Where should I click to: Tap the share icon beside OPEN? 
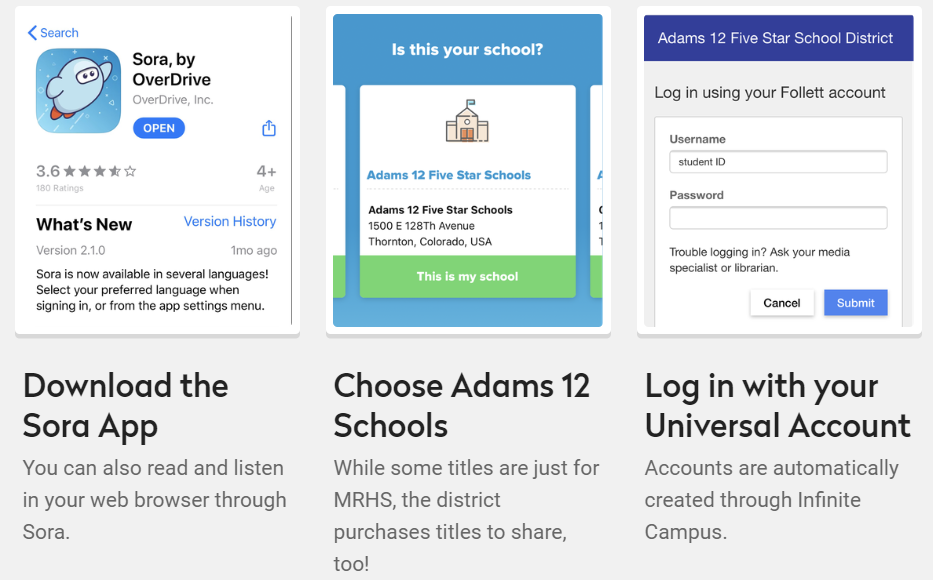coord(269,128)
